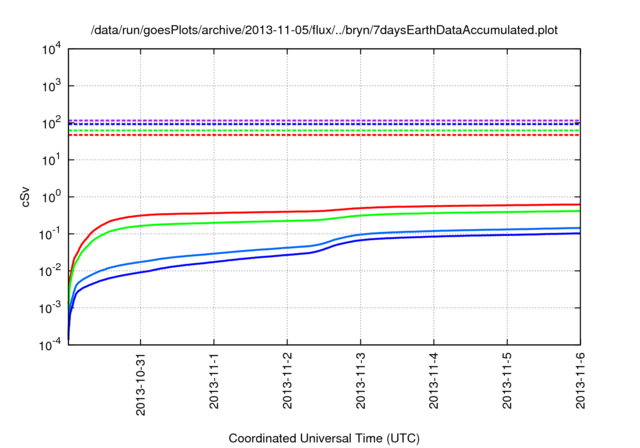Click the 2013-11-2 date tick label
Viewport: 640px width, 448px height.
pos(287,381)
